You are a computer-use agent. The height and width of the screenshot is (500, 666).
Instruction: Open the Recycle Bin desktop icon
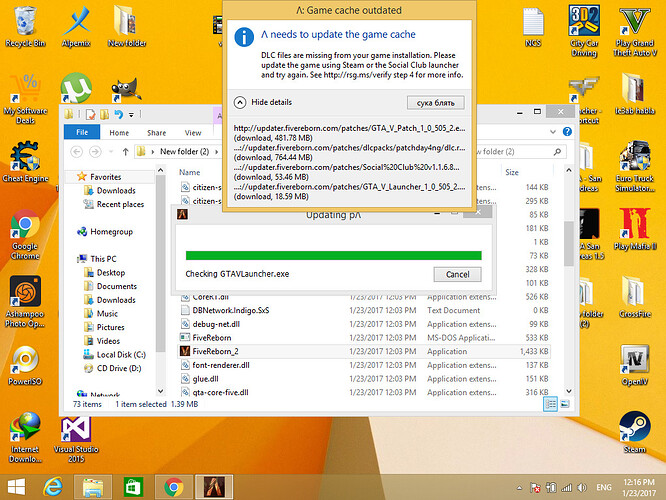(25, 26)
